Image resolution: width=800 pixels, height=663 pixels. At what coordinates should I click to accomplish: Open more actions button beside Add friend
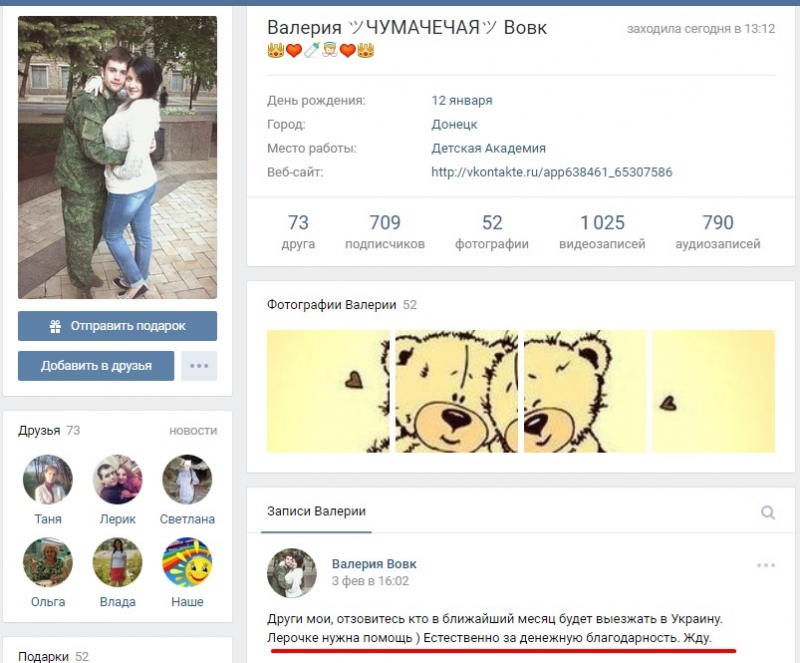point(199,365)
